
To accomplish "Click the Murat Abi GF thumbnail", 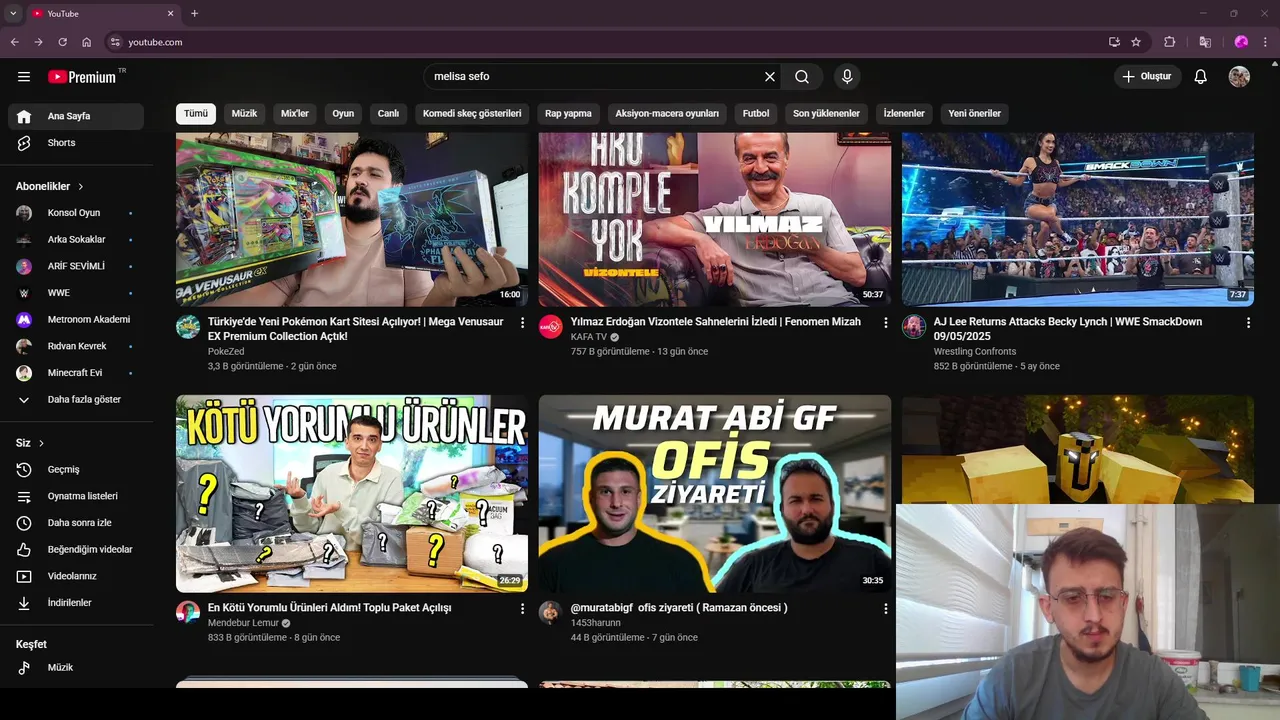I will coord(715,493).
